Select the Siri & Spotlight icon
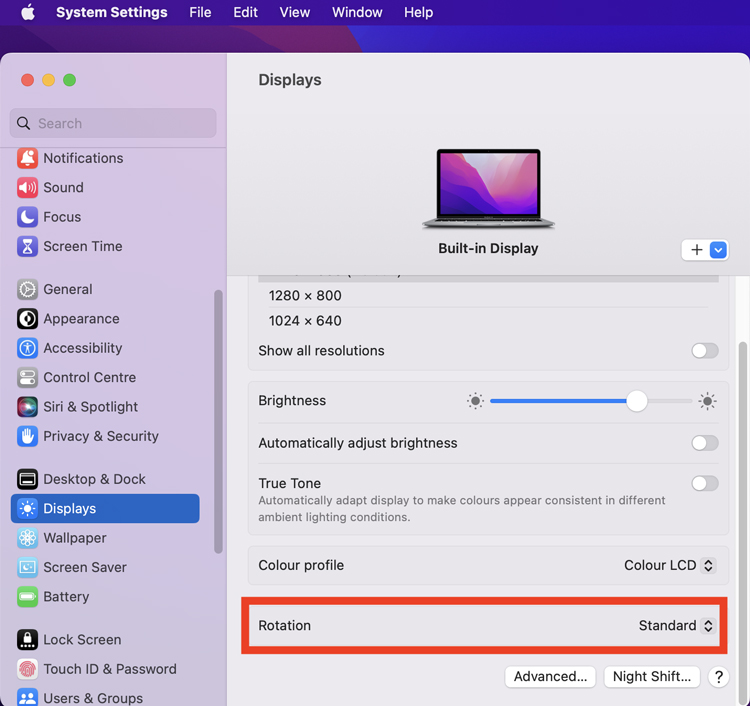 [27, 407]
